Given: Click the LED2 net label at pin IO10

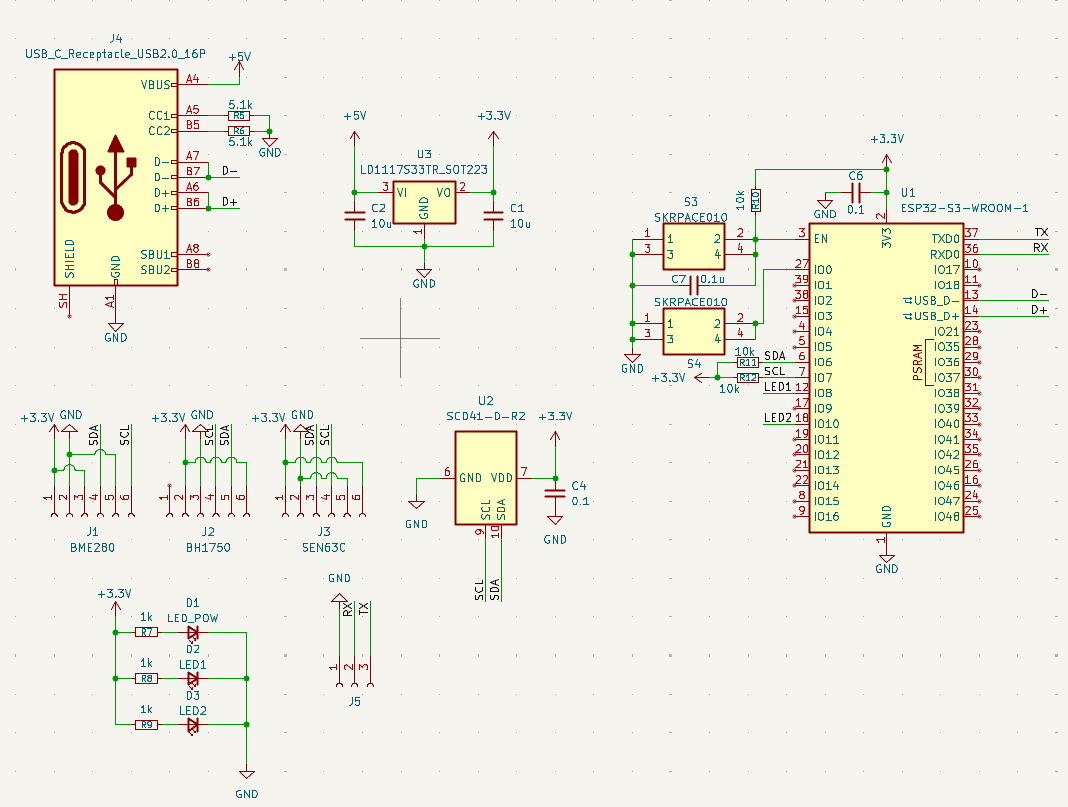Looking at the screenshot, I should [778, 417].
